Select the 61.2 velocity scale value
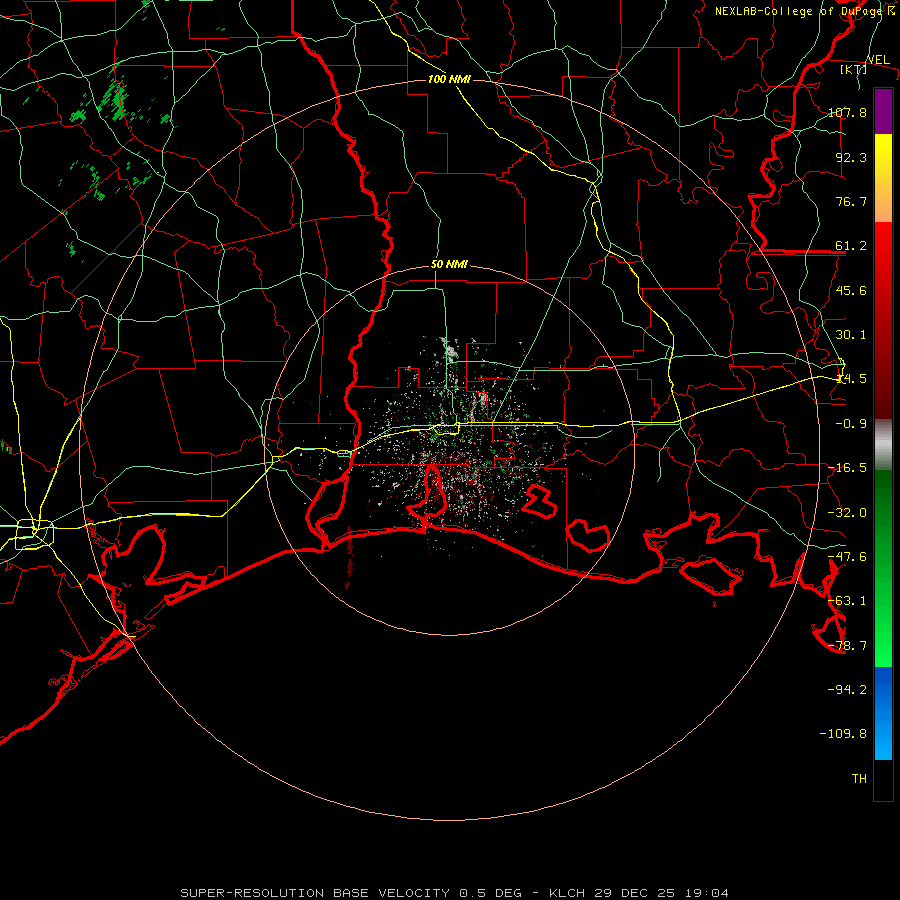The image size is (900, 900). point(851,246)
